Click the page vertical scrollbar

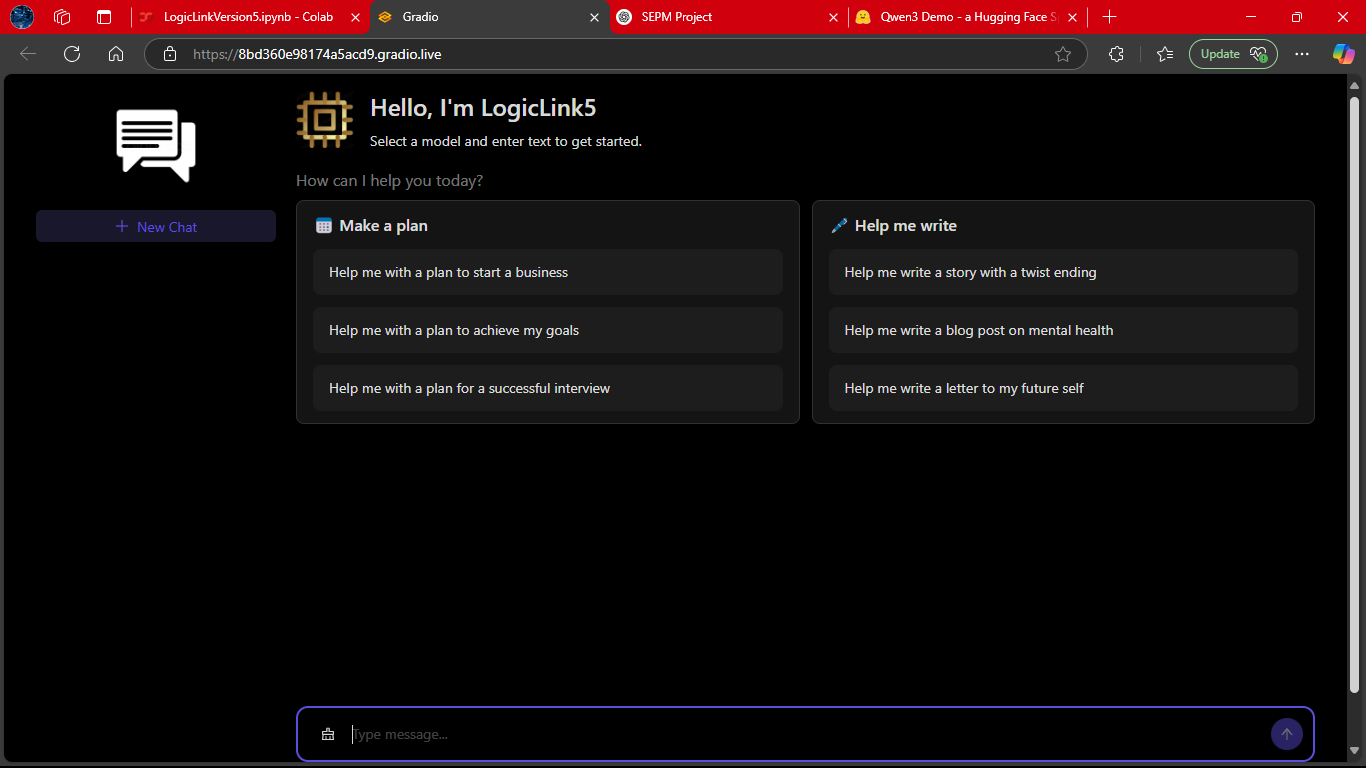pos(1355,395)
